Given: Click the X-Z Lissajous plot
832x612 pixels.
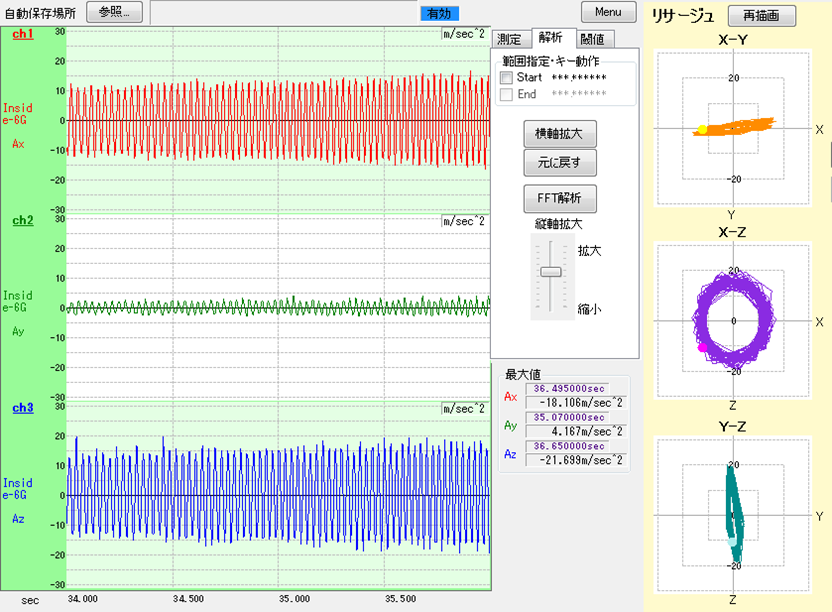Looking at the screenshot, I should pos(733,321).
